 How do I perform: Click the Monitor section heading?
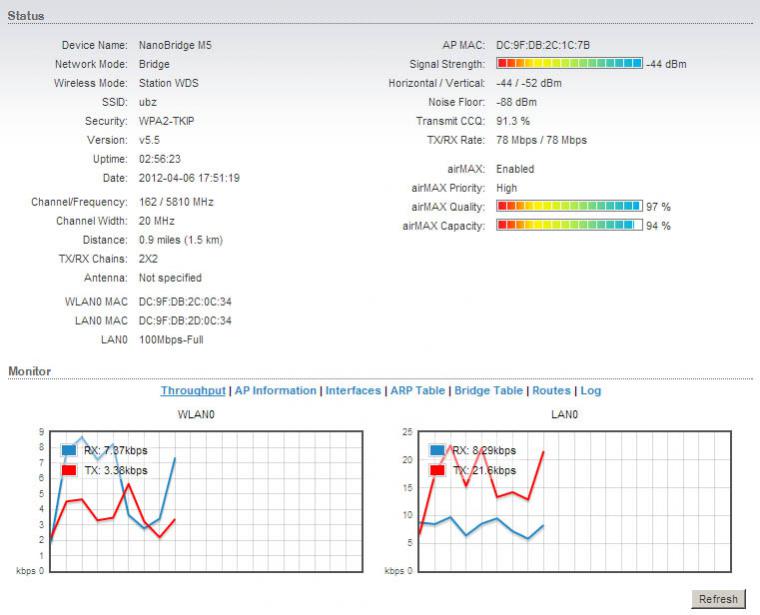point(29,371)
